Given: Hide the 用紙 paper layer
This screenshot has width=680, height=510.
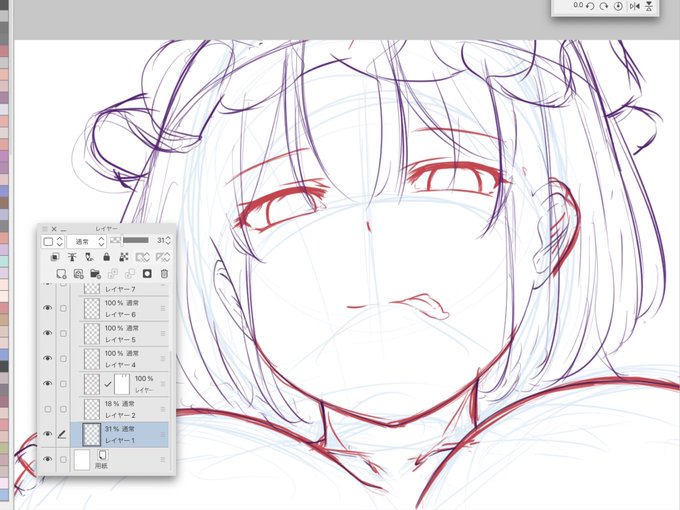Looking at the screenshot, I should point(47,459).
